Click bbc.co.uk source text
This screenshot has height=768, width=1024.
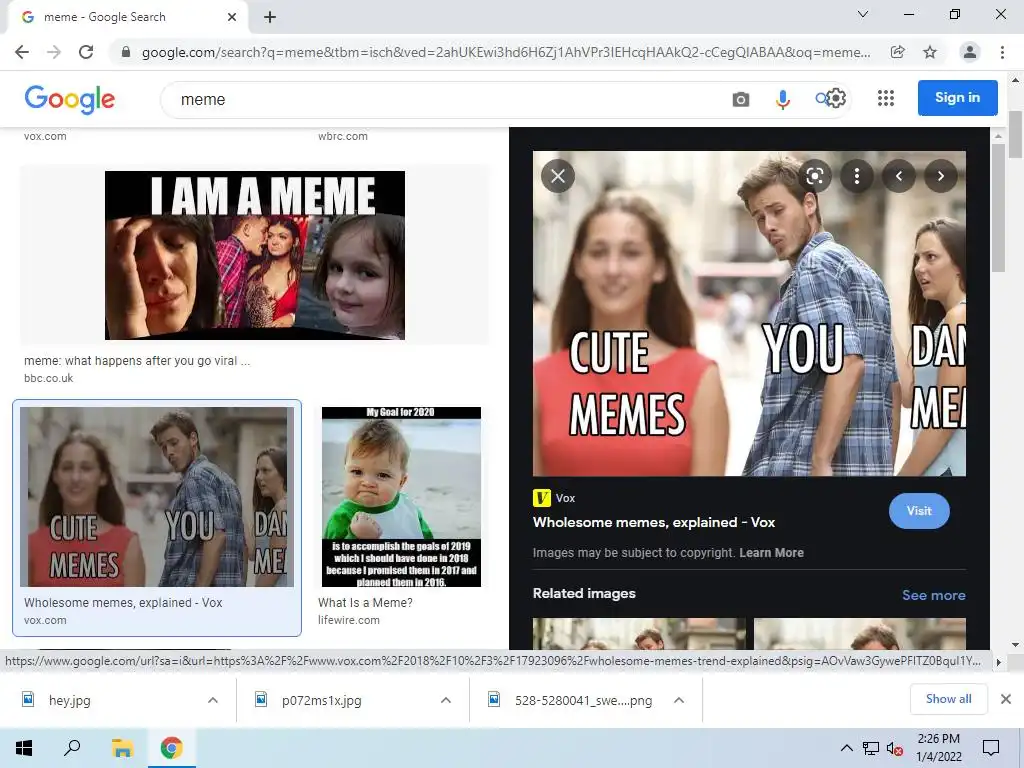coord(48,378)
